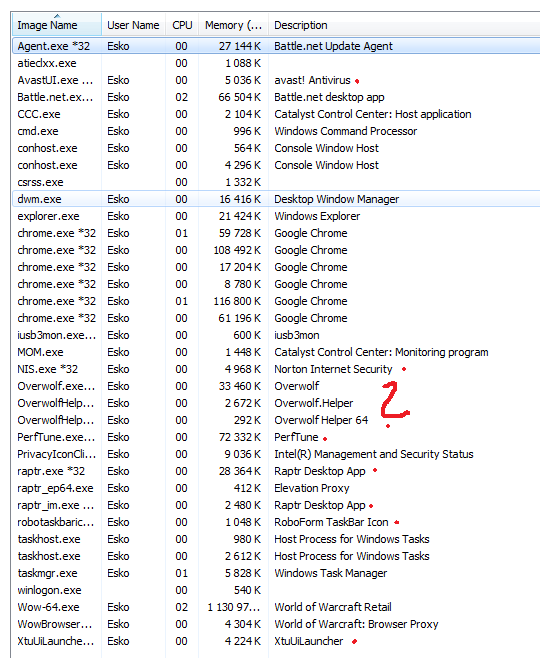The height and width of the screenshot is (658, 540).
Task: Select the Overwolf.Helper description row
Action: pos(276,403)
